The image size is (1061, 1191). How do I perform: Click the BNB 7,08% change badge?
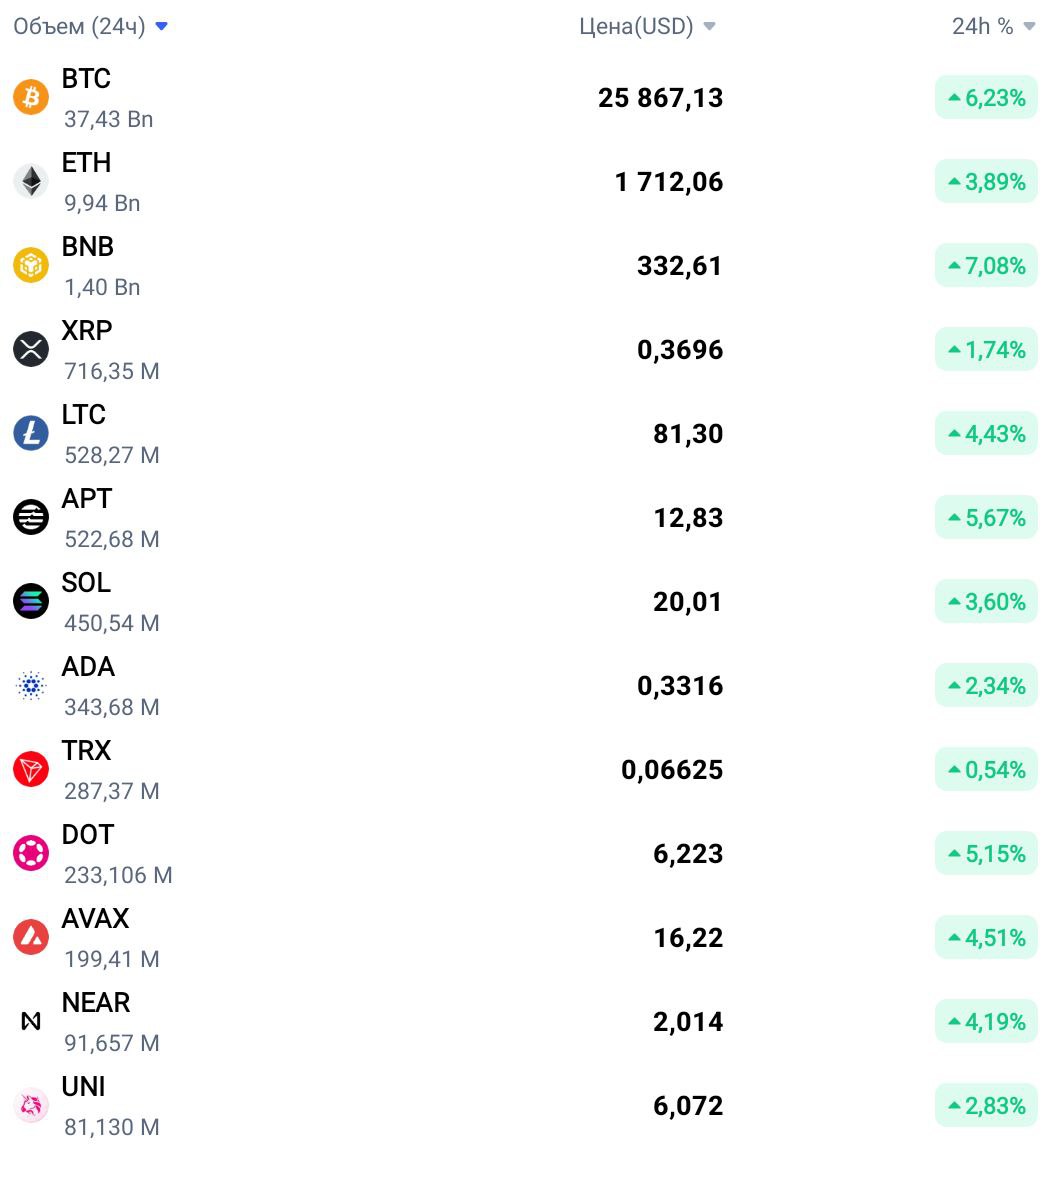(986, 265)
